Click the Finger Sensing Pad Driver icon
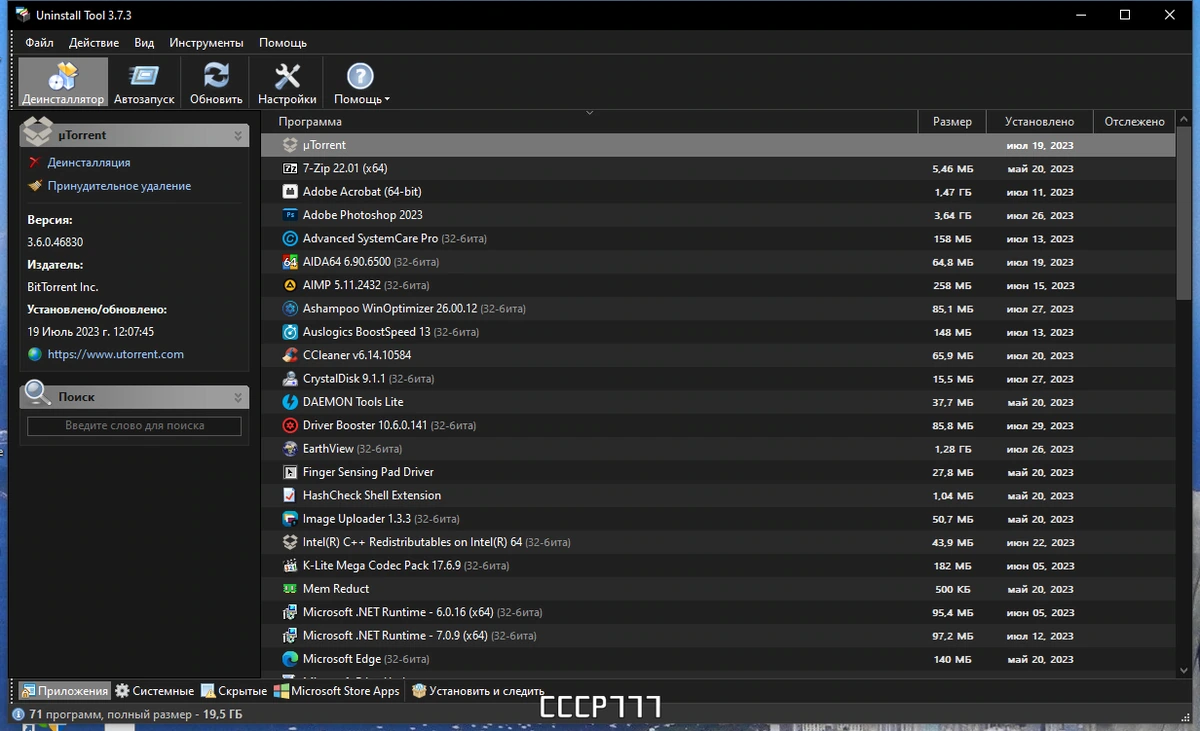This screenshot has width=1200, height=731. (290, 472)
